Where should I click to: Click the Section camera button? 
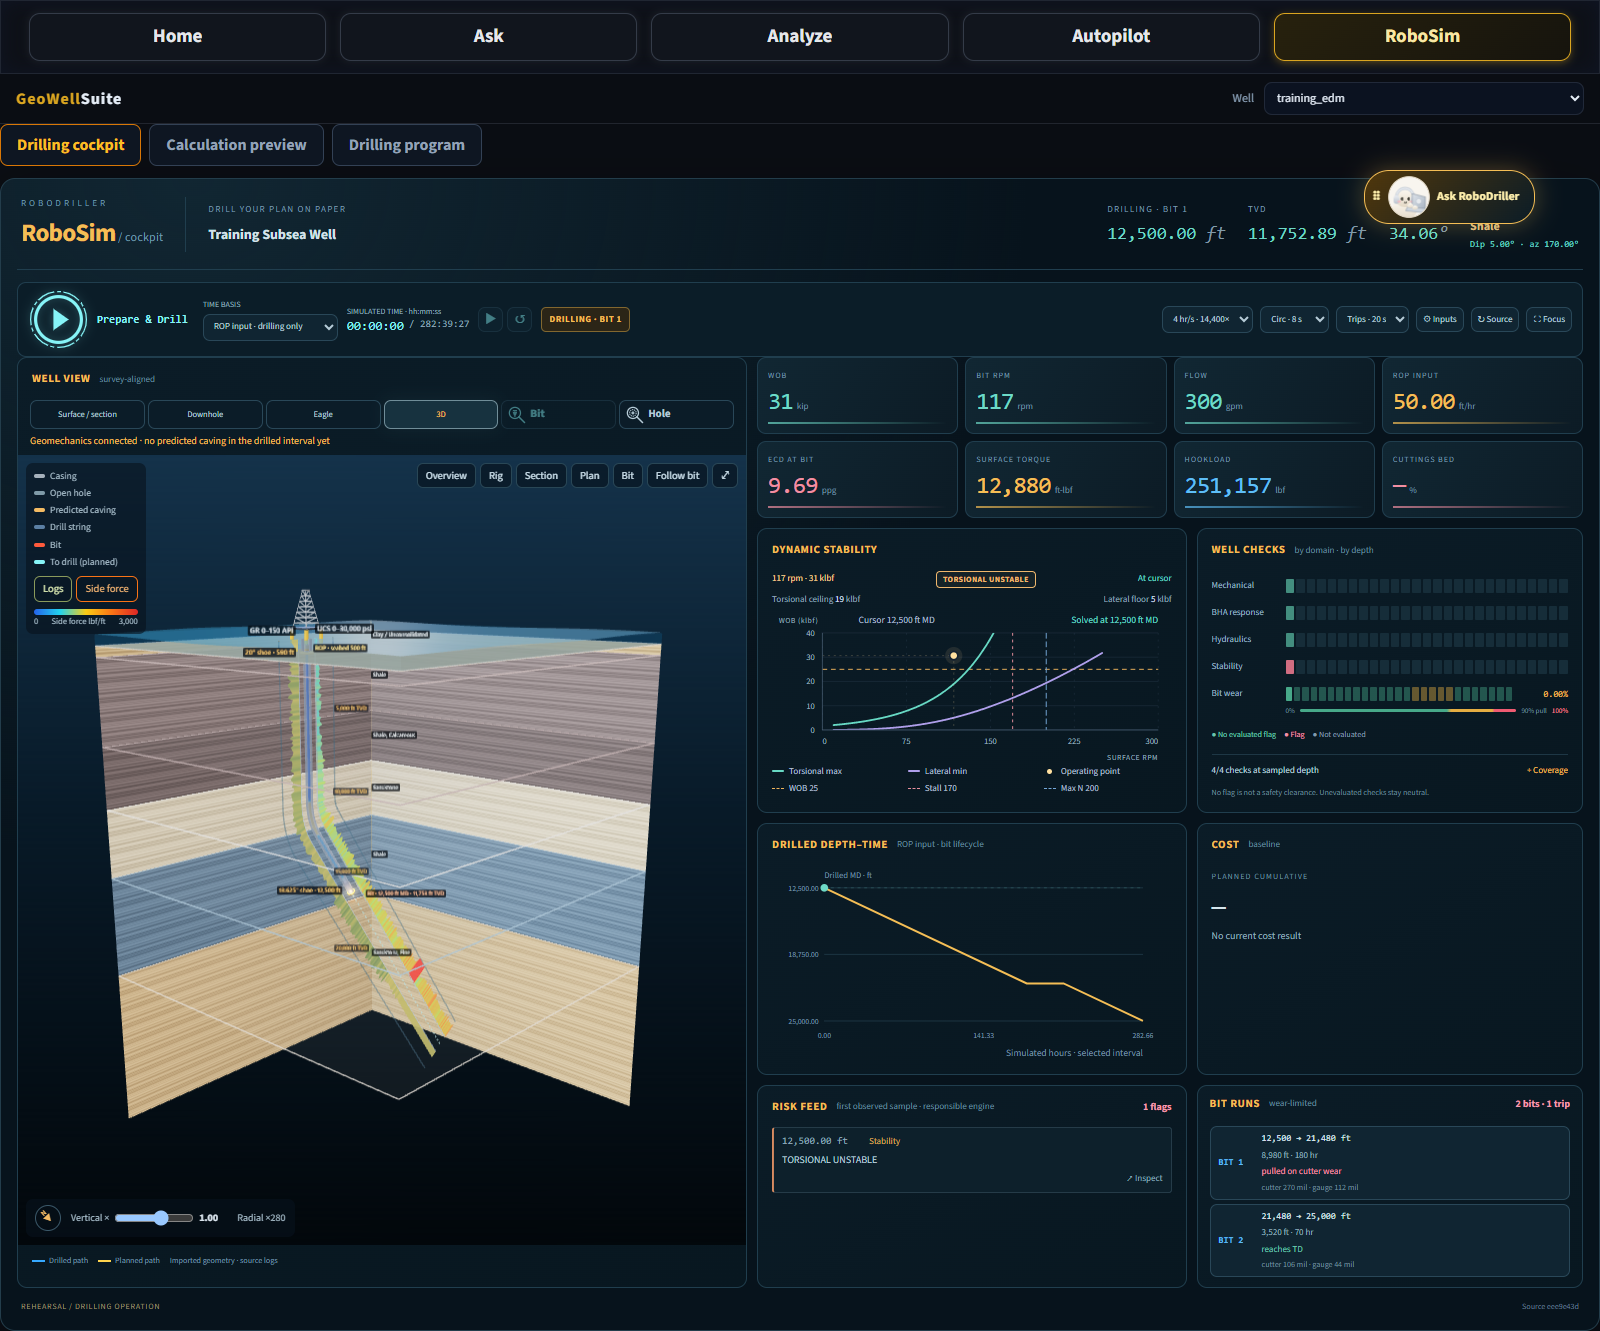pos(541,475)
